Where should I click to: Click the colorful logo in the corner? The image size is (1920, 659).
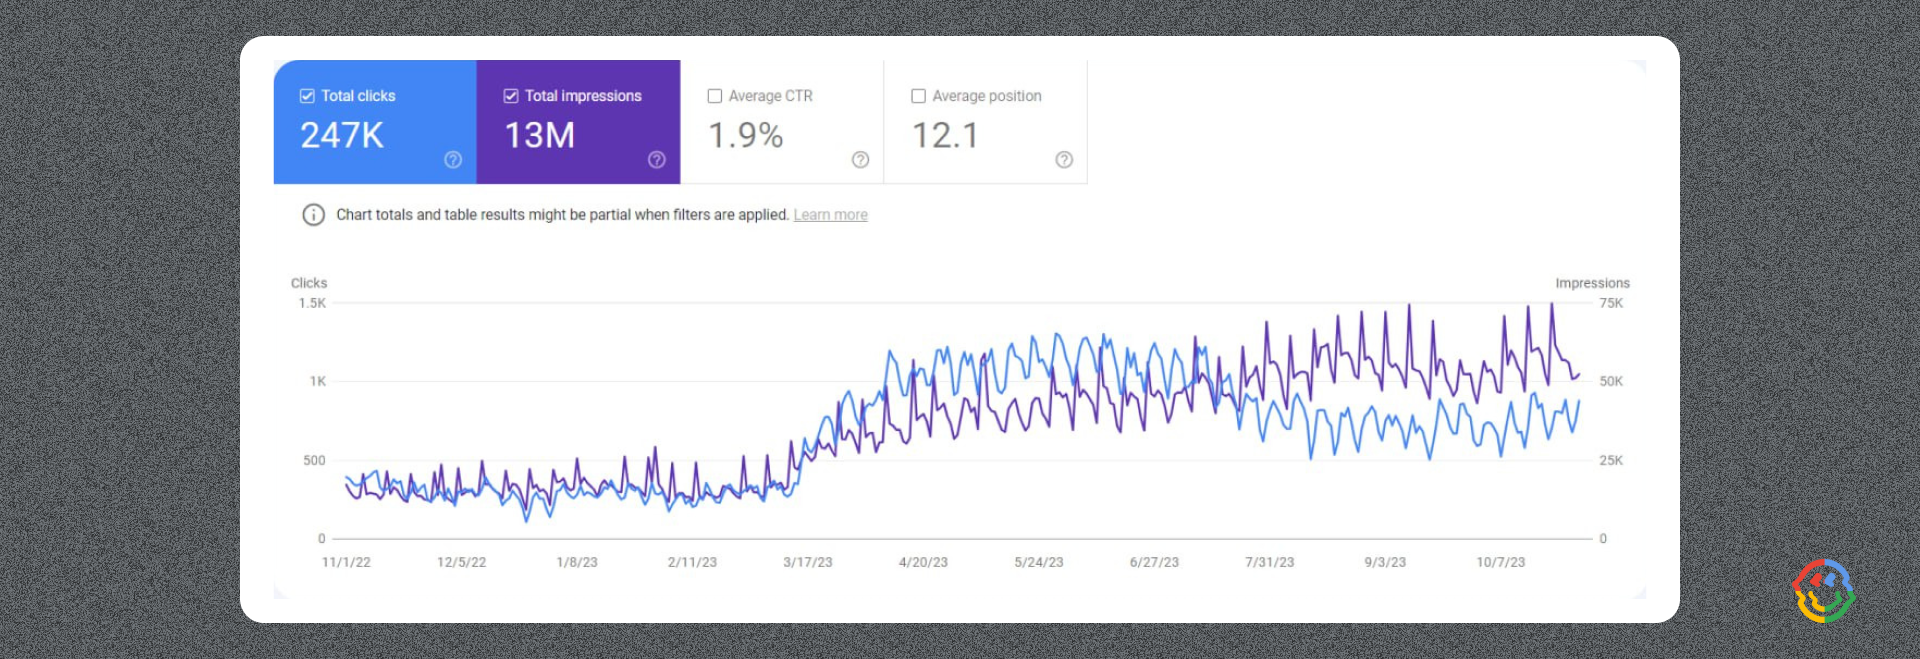[1824, 591]
